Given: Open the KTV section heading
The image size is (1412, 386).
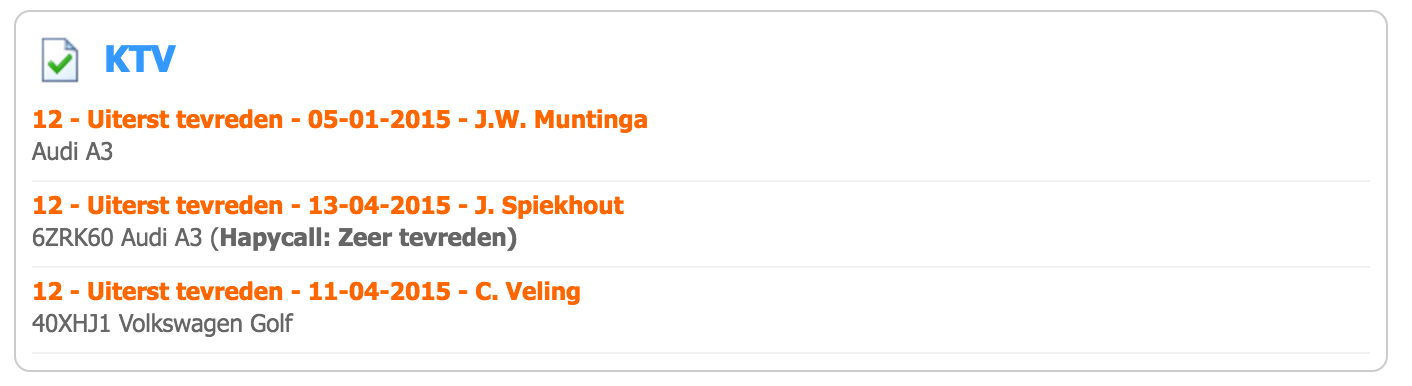Looking at the screenshot, I should click(x=140, y=60).
